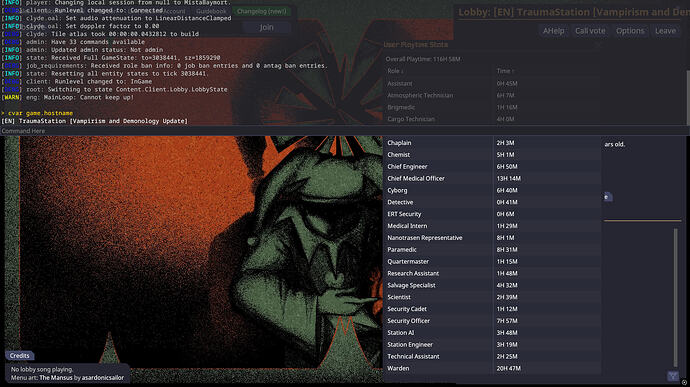
Task: Select the Station Engineer role row
Action: 492,345
